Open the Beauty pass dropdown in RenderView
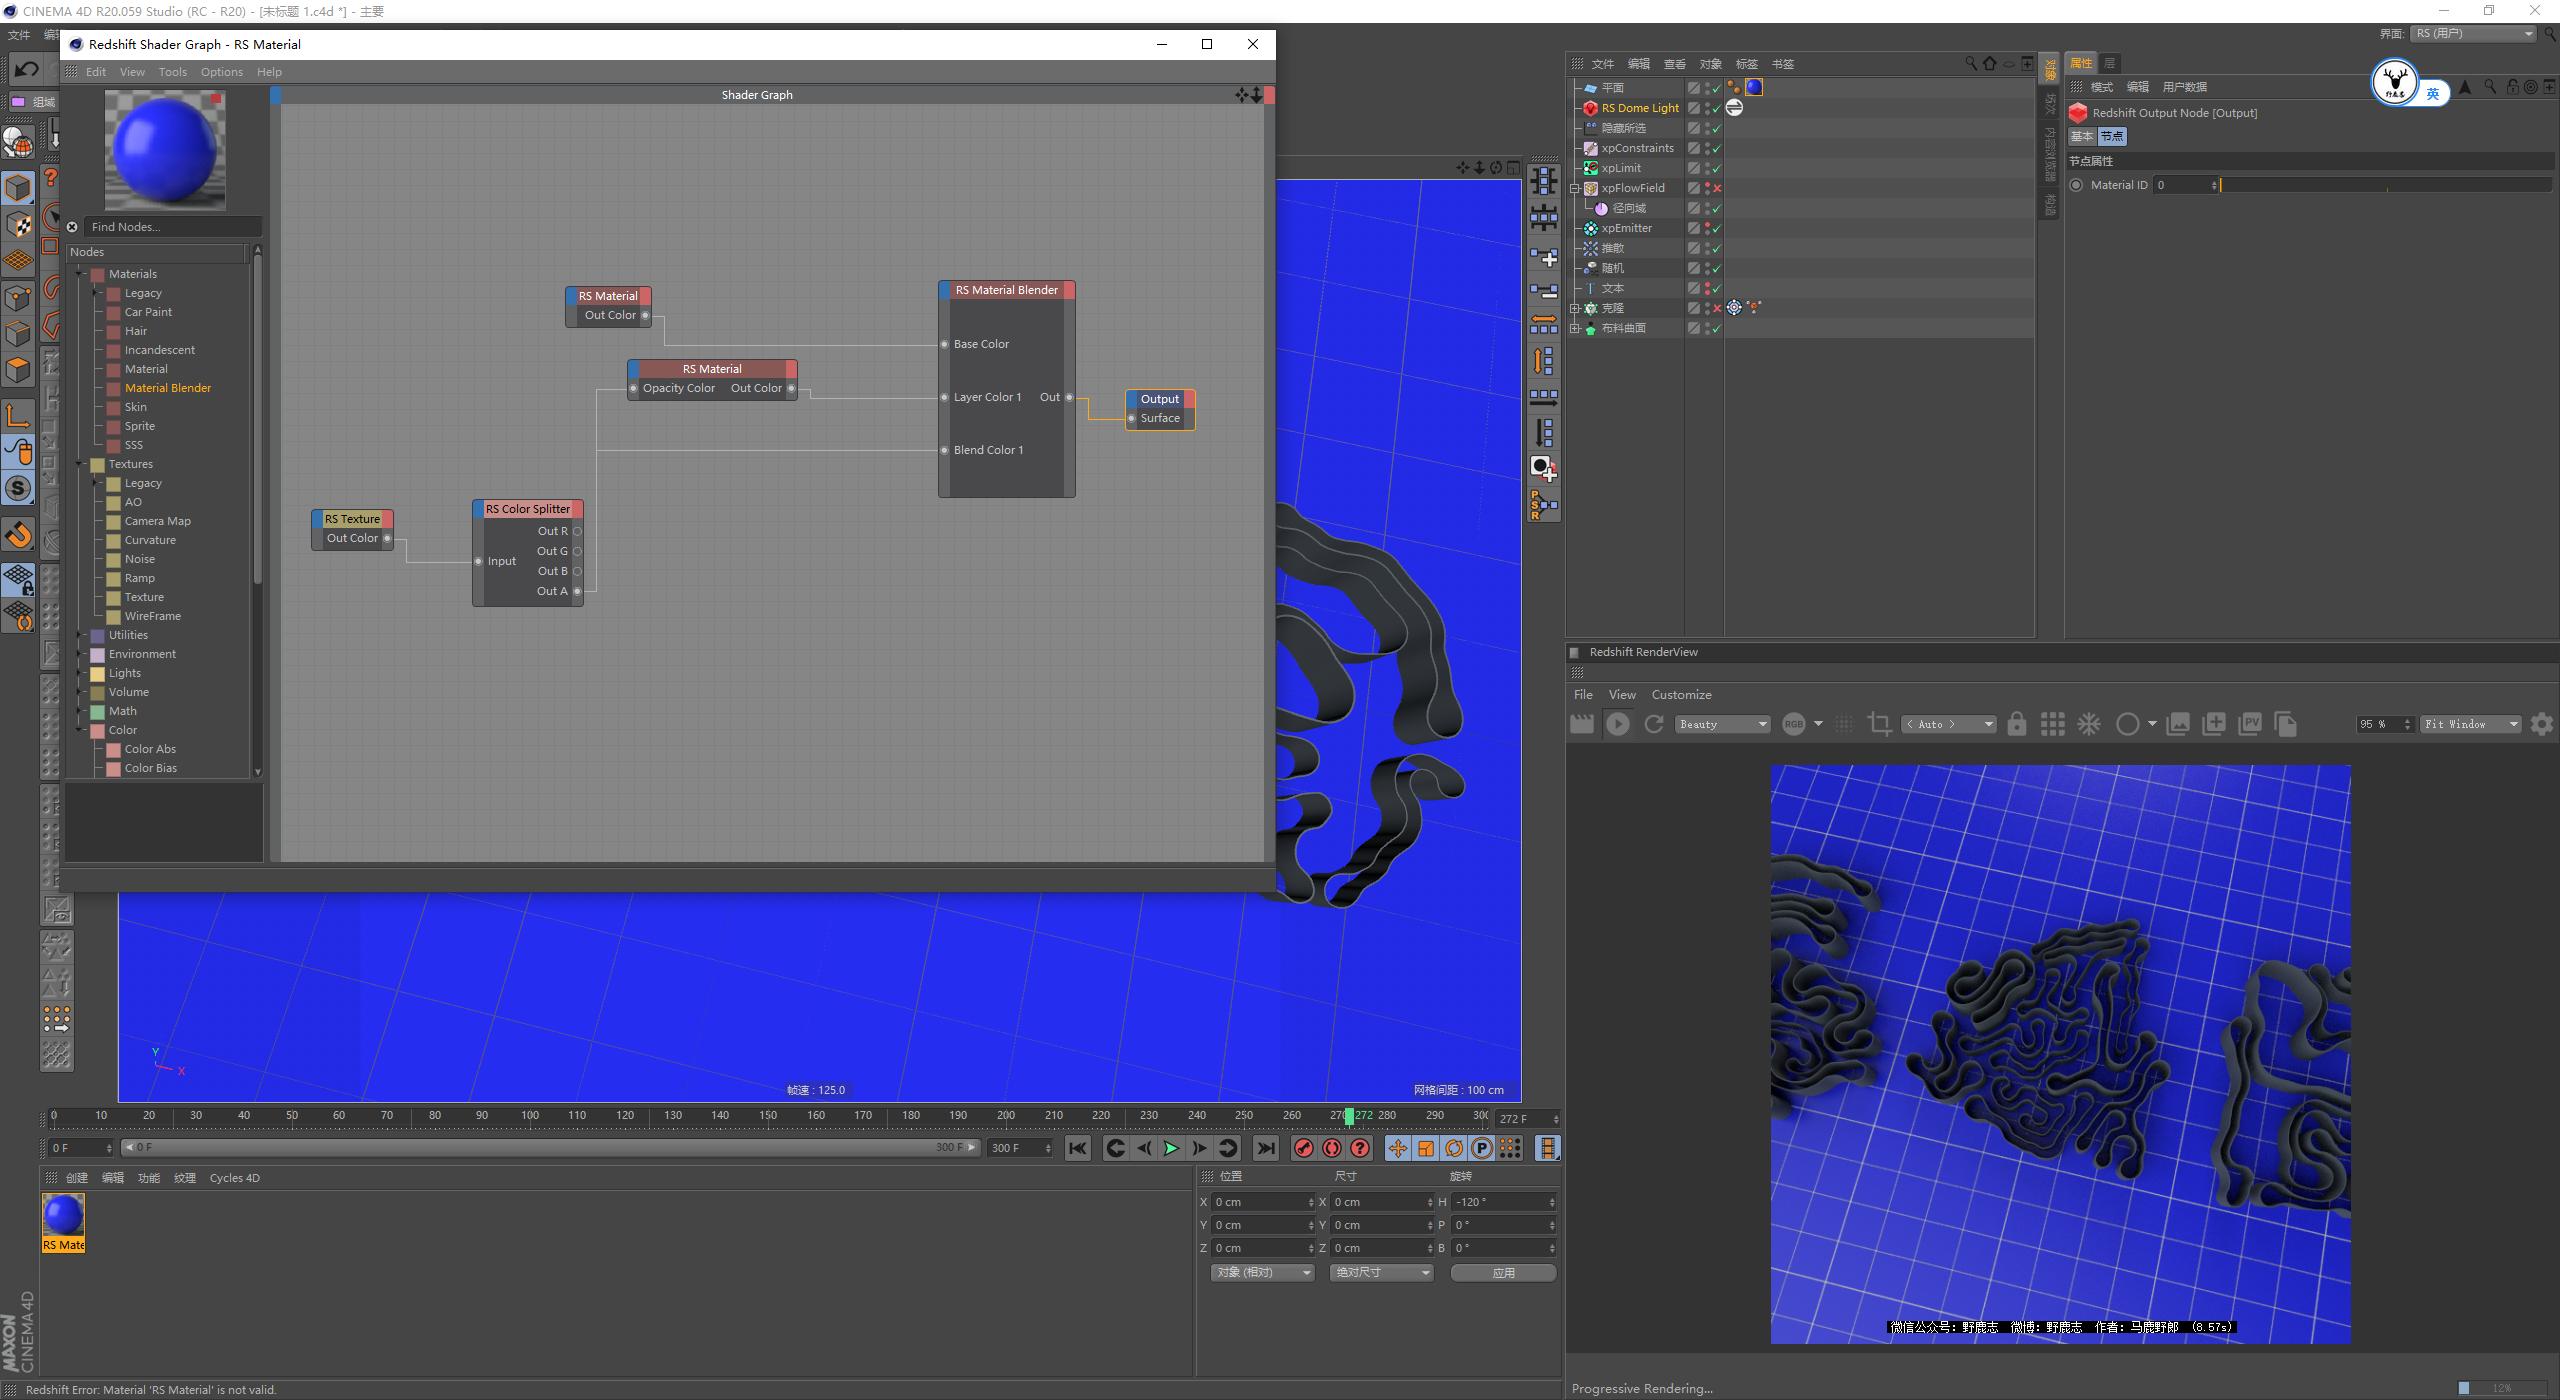2560x1400 pixels. click(1722, 723)
